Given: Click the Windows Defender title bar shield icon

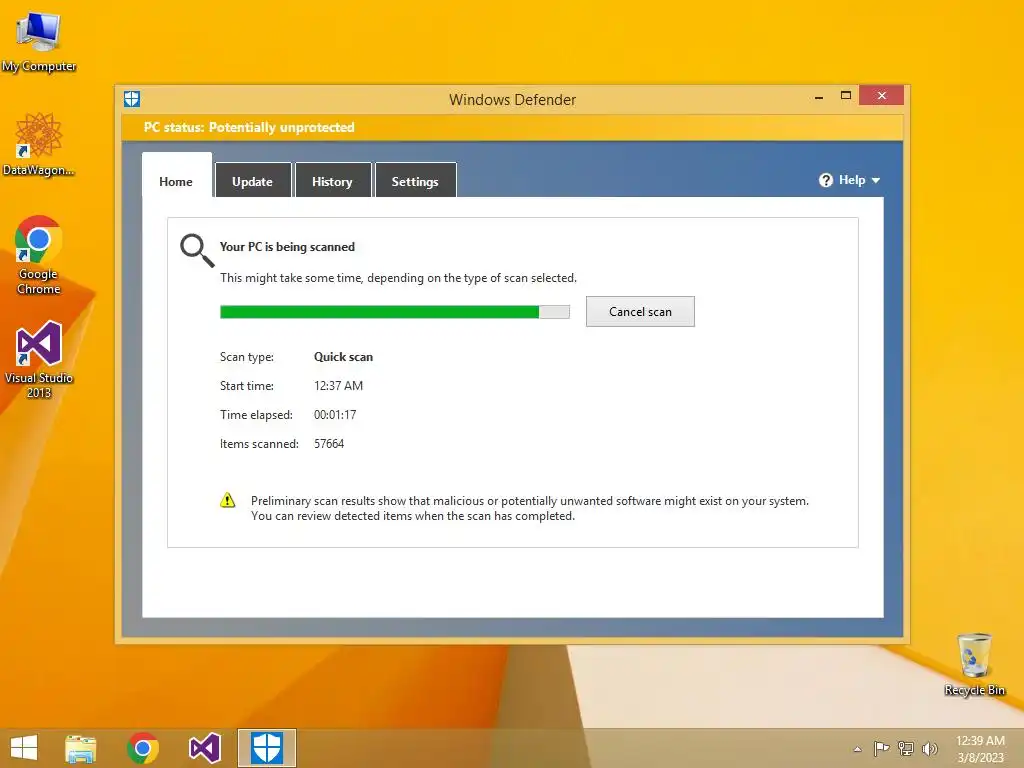Looking at the screenshot, I should pyautogui.click(x=132, y=99).
